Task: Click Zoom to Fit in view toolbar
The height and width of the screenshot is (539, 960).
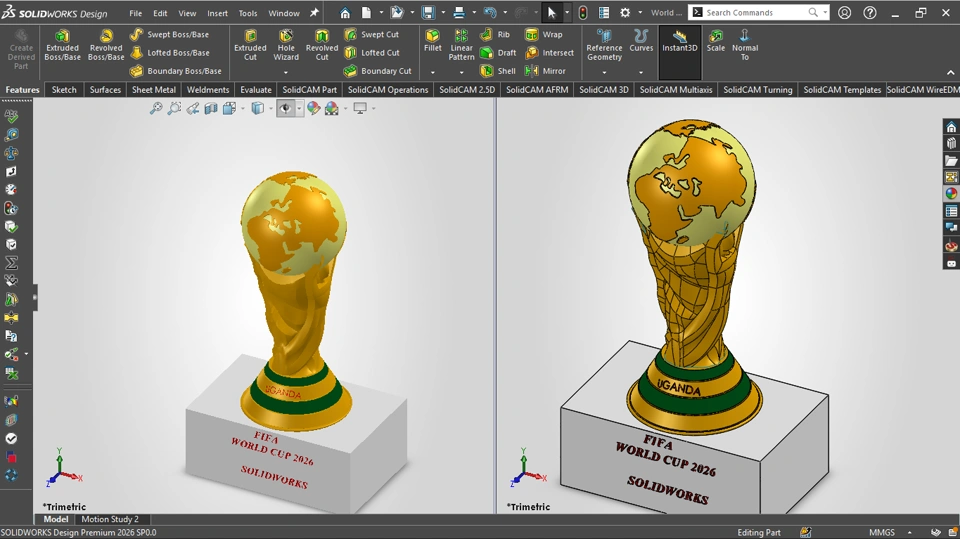Action: click(x=156, y=108)
